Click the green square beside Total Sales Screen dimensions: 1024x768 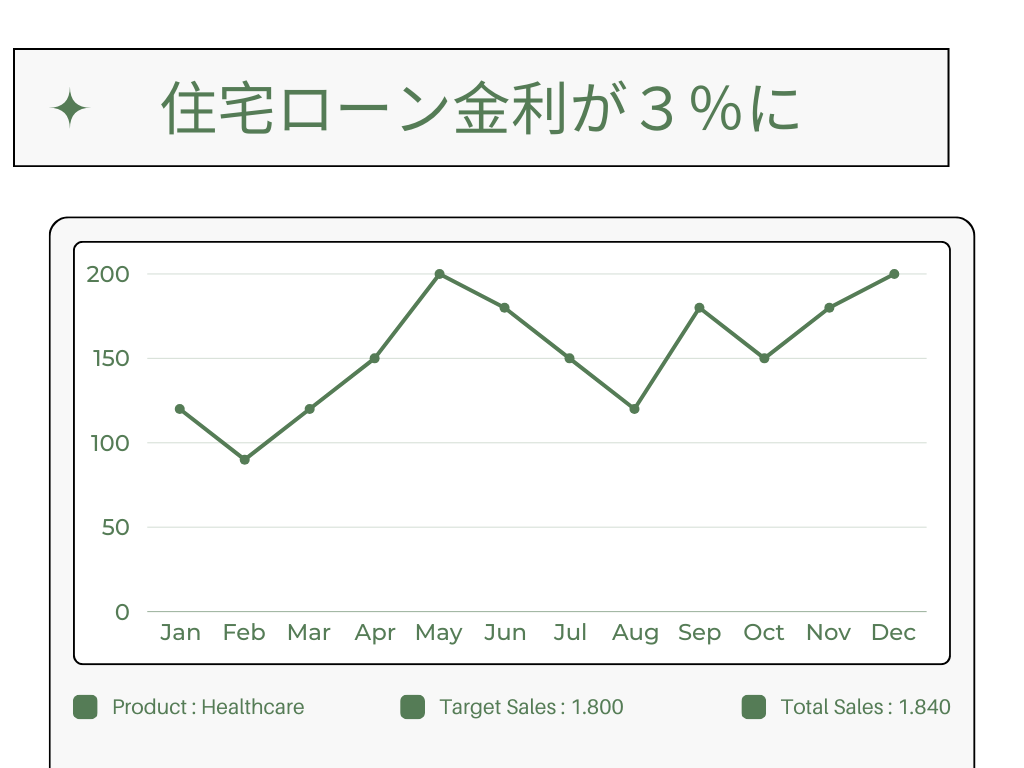click(x=753, y=707)
